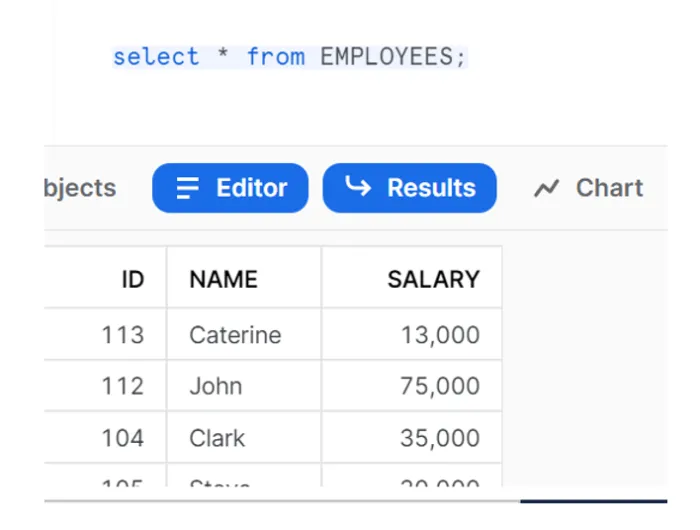Select the 13,000 salary cell
The width and height of the screenshot is (700, 530).
coord(440,335)
